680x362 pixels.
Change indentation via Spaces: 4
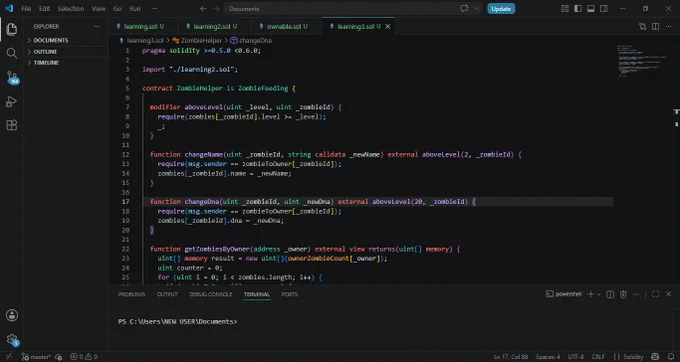coord(548,357)
